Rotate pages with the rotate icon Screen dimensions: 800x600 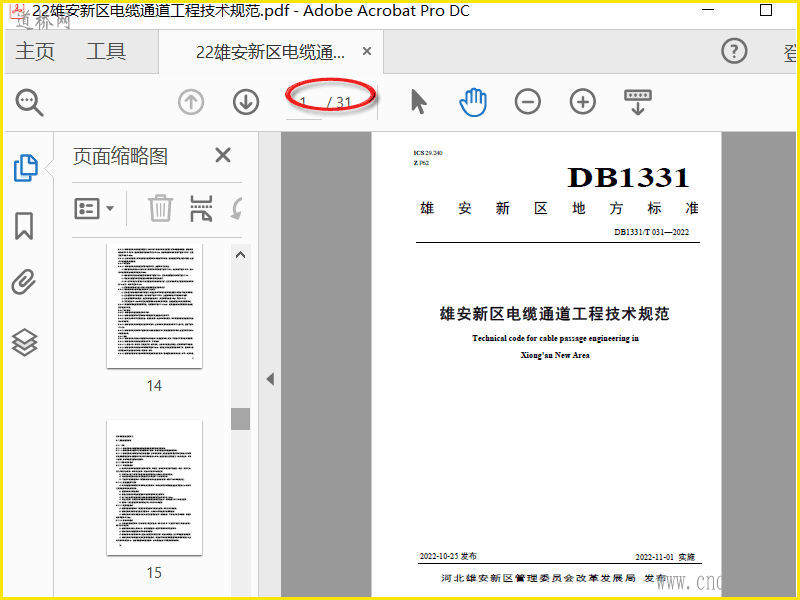236,208
